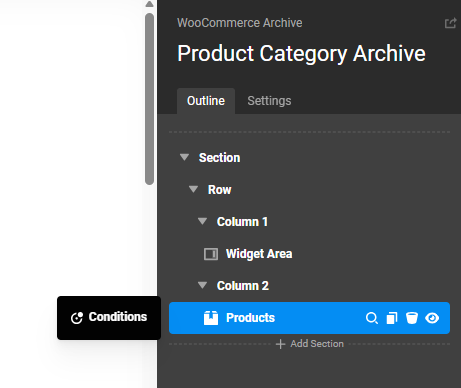The height and width of the screenshot is (388, 461).
Task: Select the Row outline item
Action: tap(219, 190)
